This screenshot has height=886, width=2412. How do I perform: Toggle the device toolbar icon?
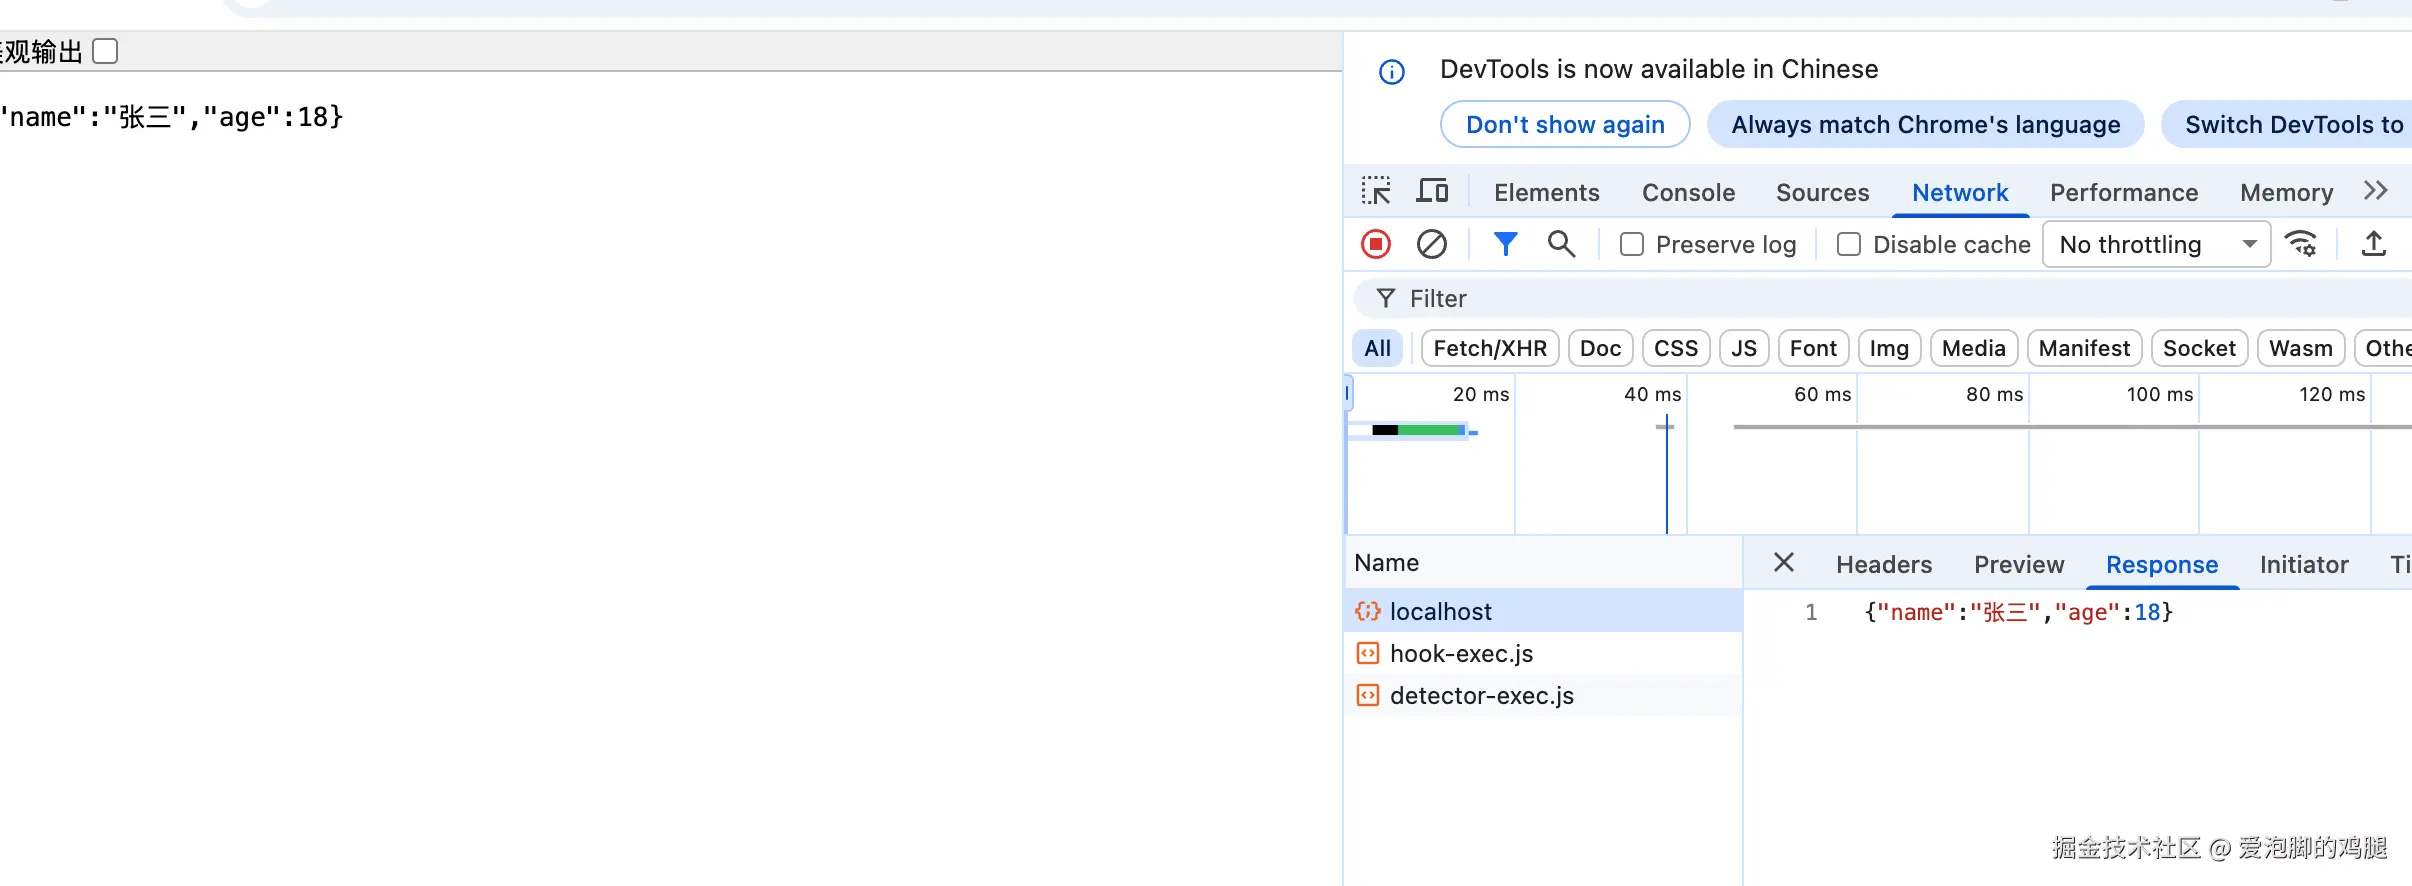pyautogui.click(x=1432, y=191)
